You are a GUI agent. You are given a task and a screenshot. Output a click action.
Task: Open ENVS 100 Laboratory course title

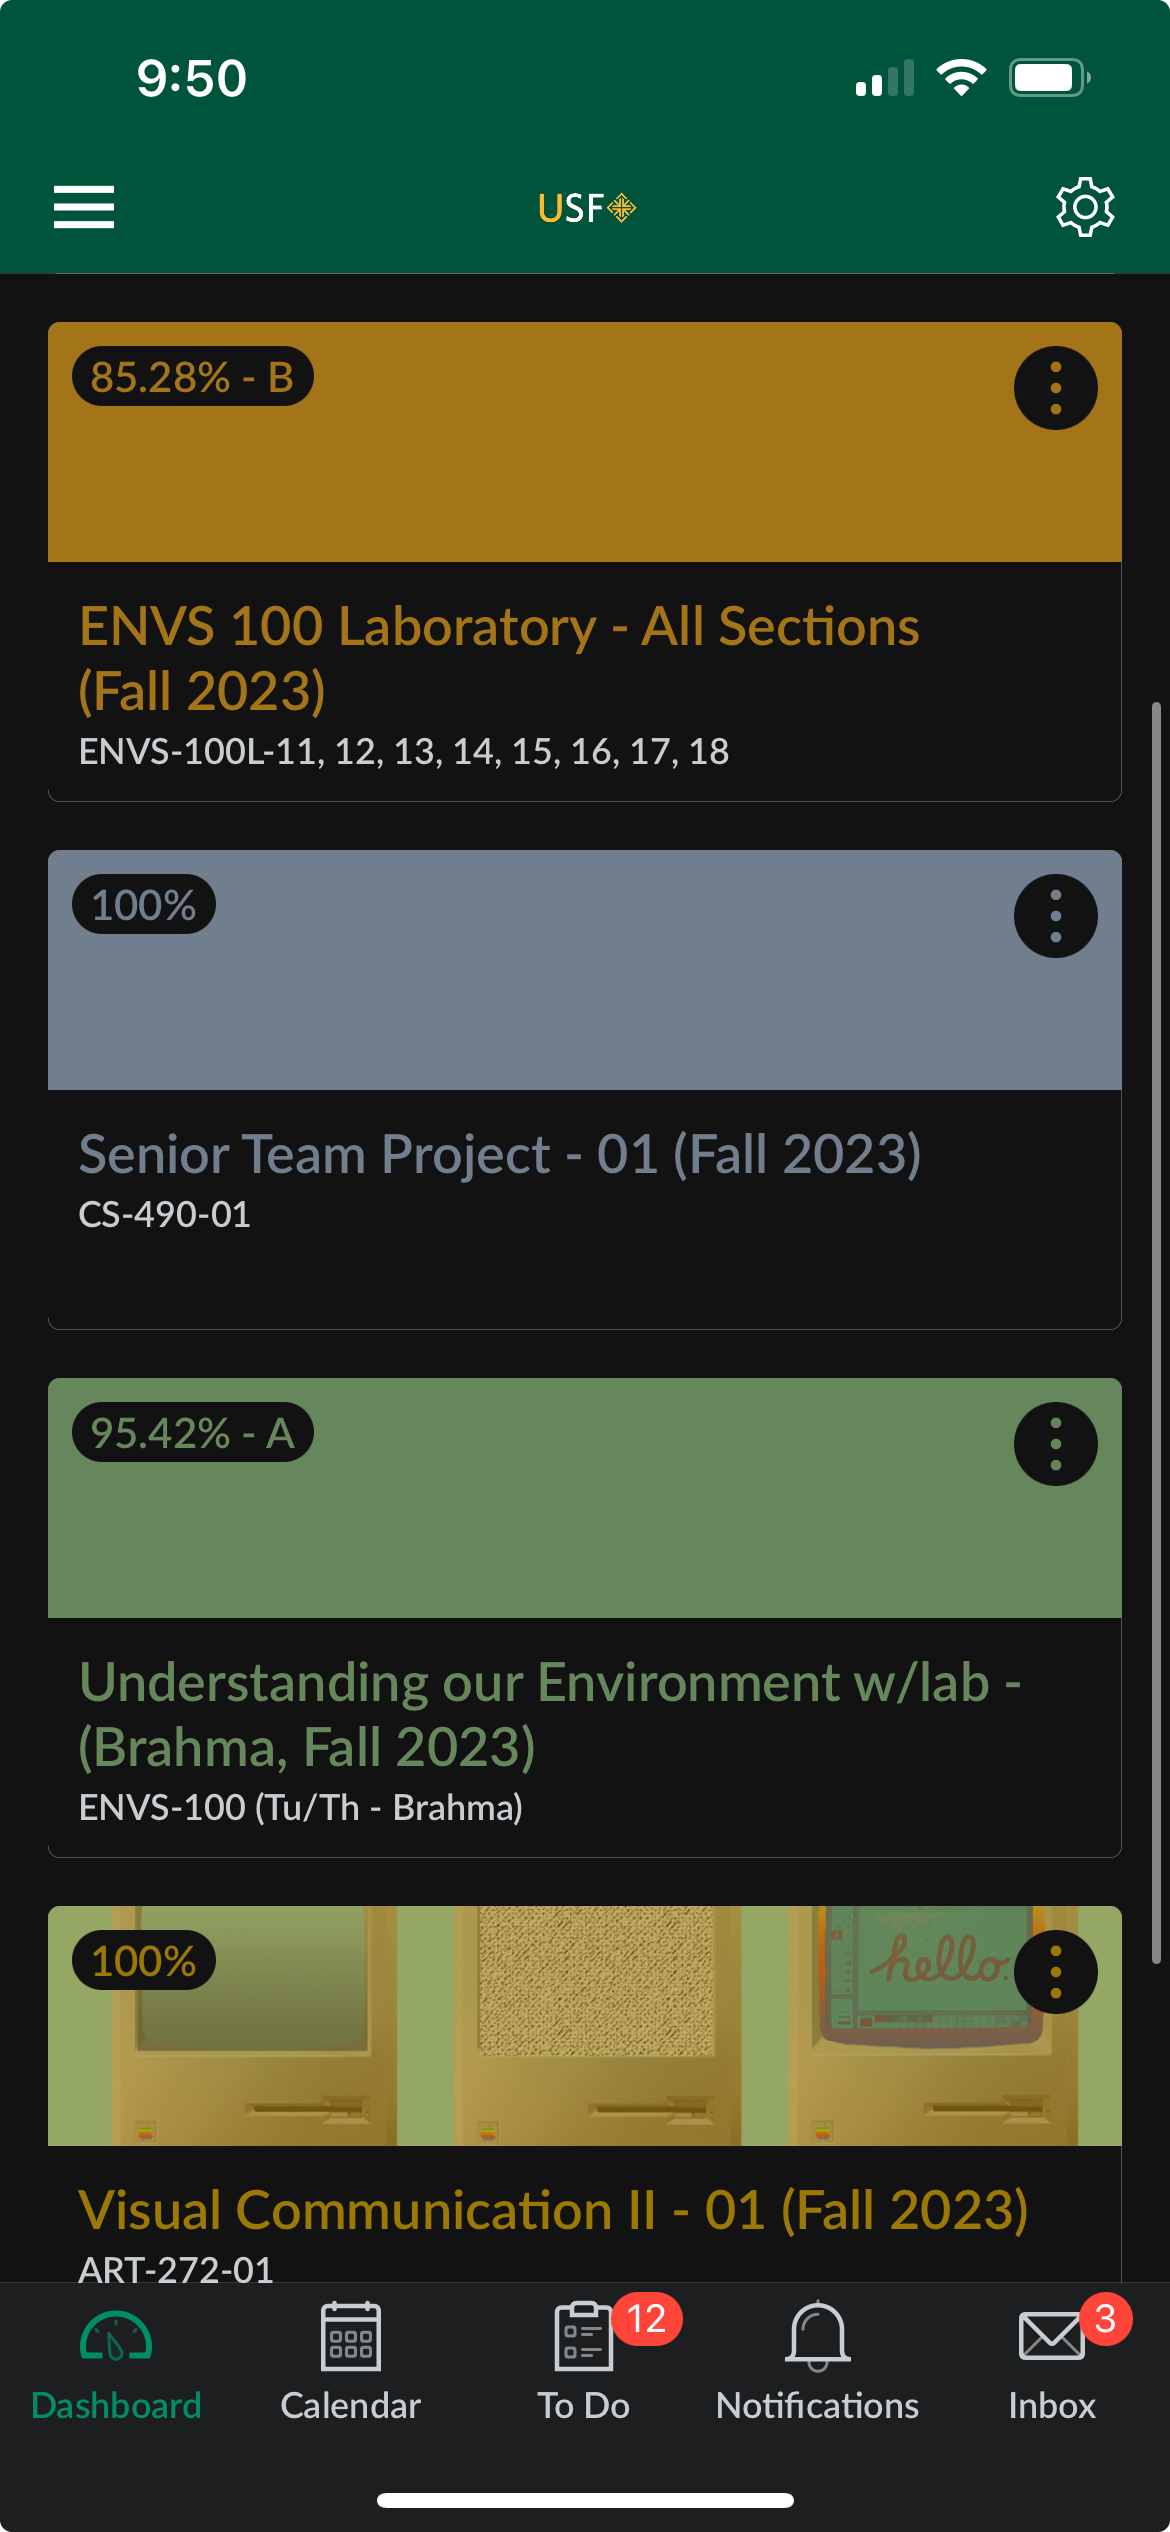tap(499, 658)
